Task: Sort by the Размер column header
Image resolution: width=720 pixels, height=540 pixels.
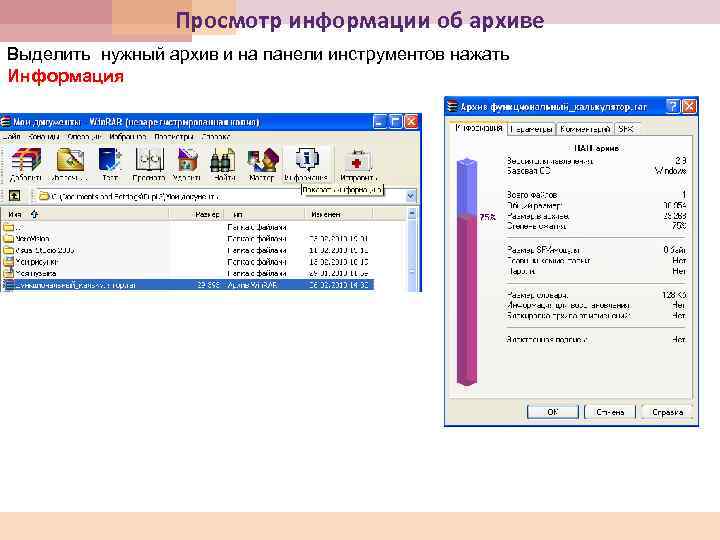Action: (x=197, y=214)
